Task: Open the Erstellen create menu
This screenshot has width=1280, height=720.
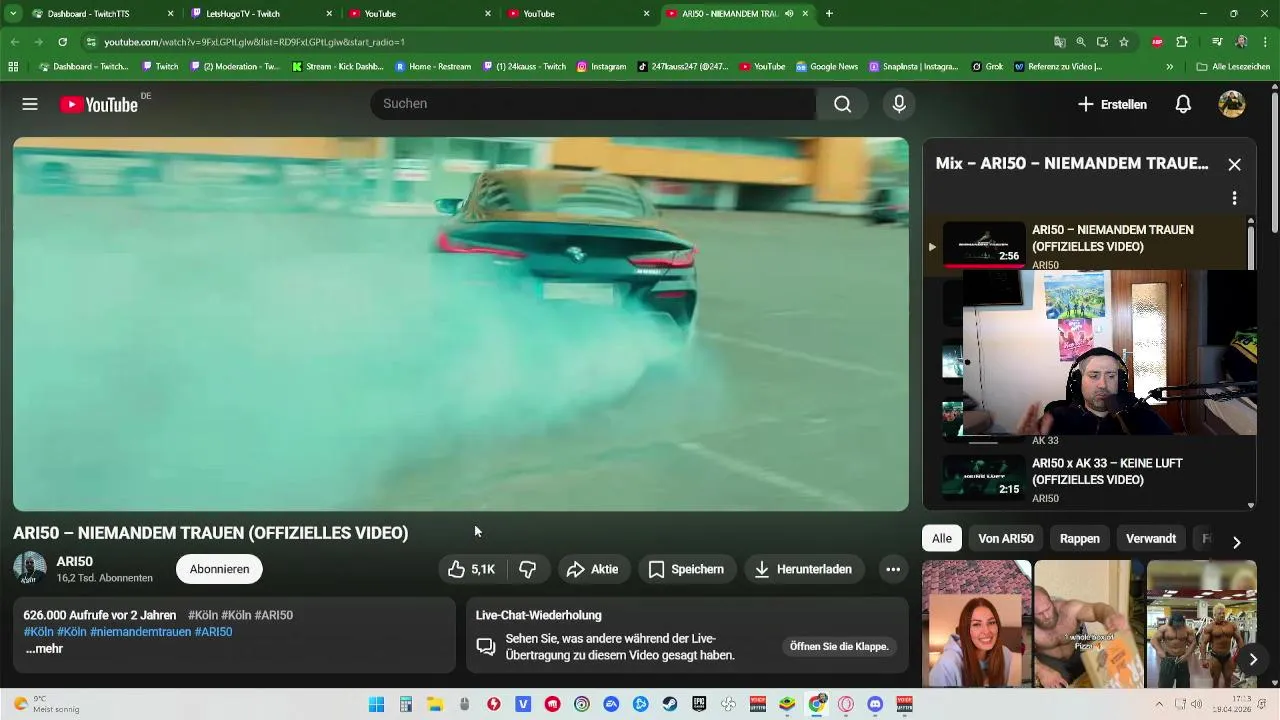Action: tap(1112, 104)
